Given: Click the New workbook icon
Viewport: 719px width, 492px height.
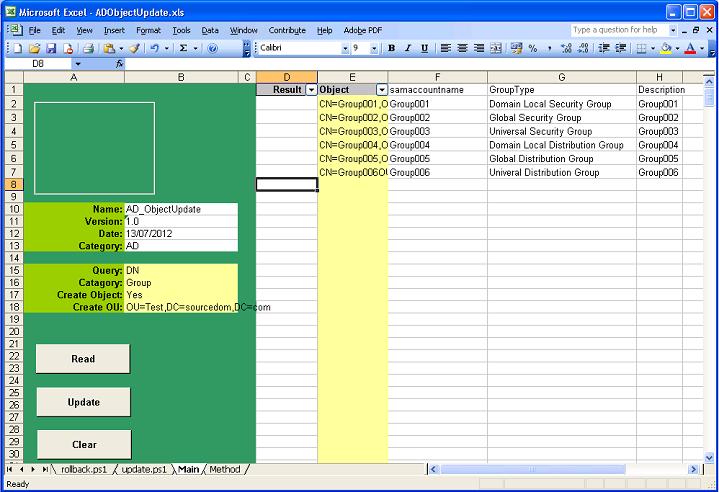Looking at the screenshot, I should tap(18, 48).
